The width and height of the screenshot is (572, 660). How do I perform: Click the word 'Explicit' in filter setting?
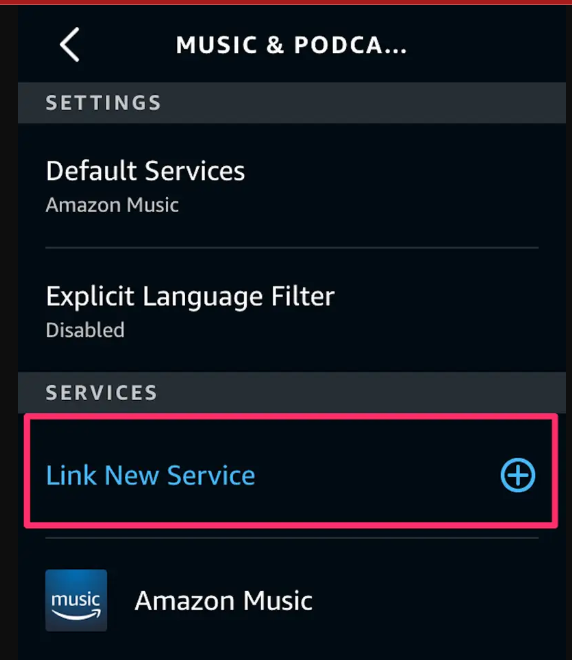pos(90,297)
